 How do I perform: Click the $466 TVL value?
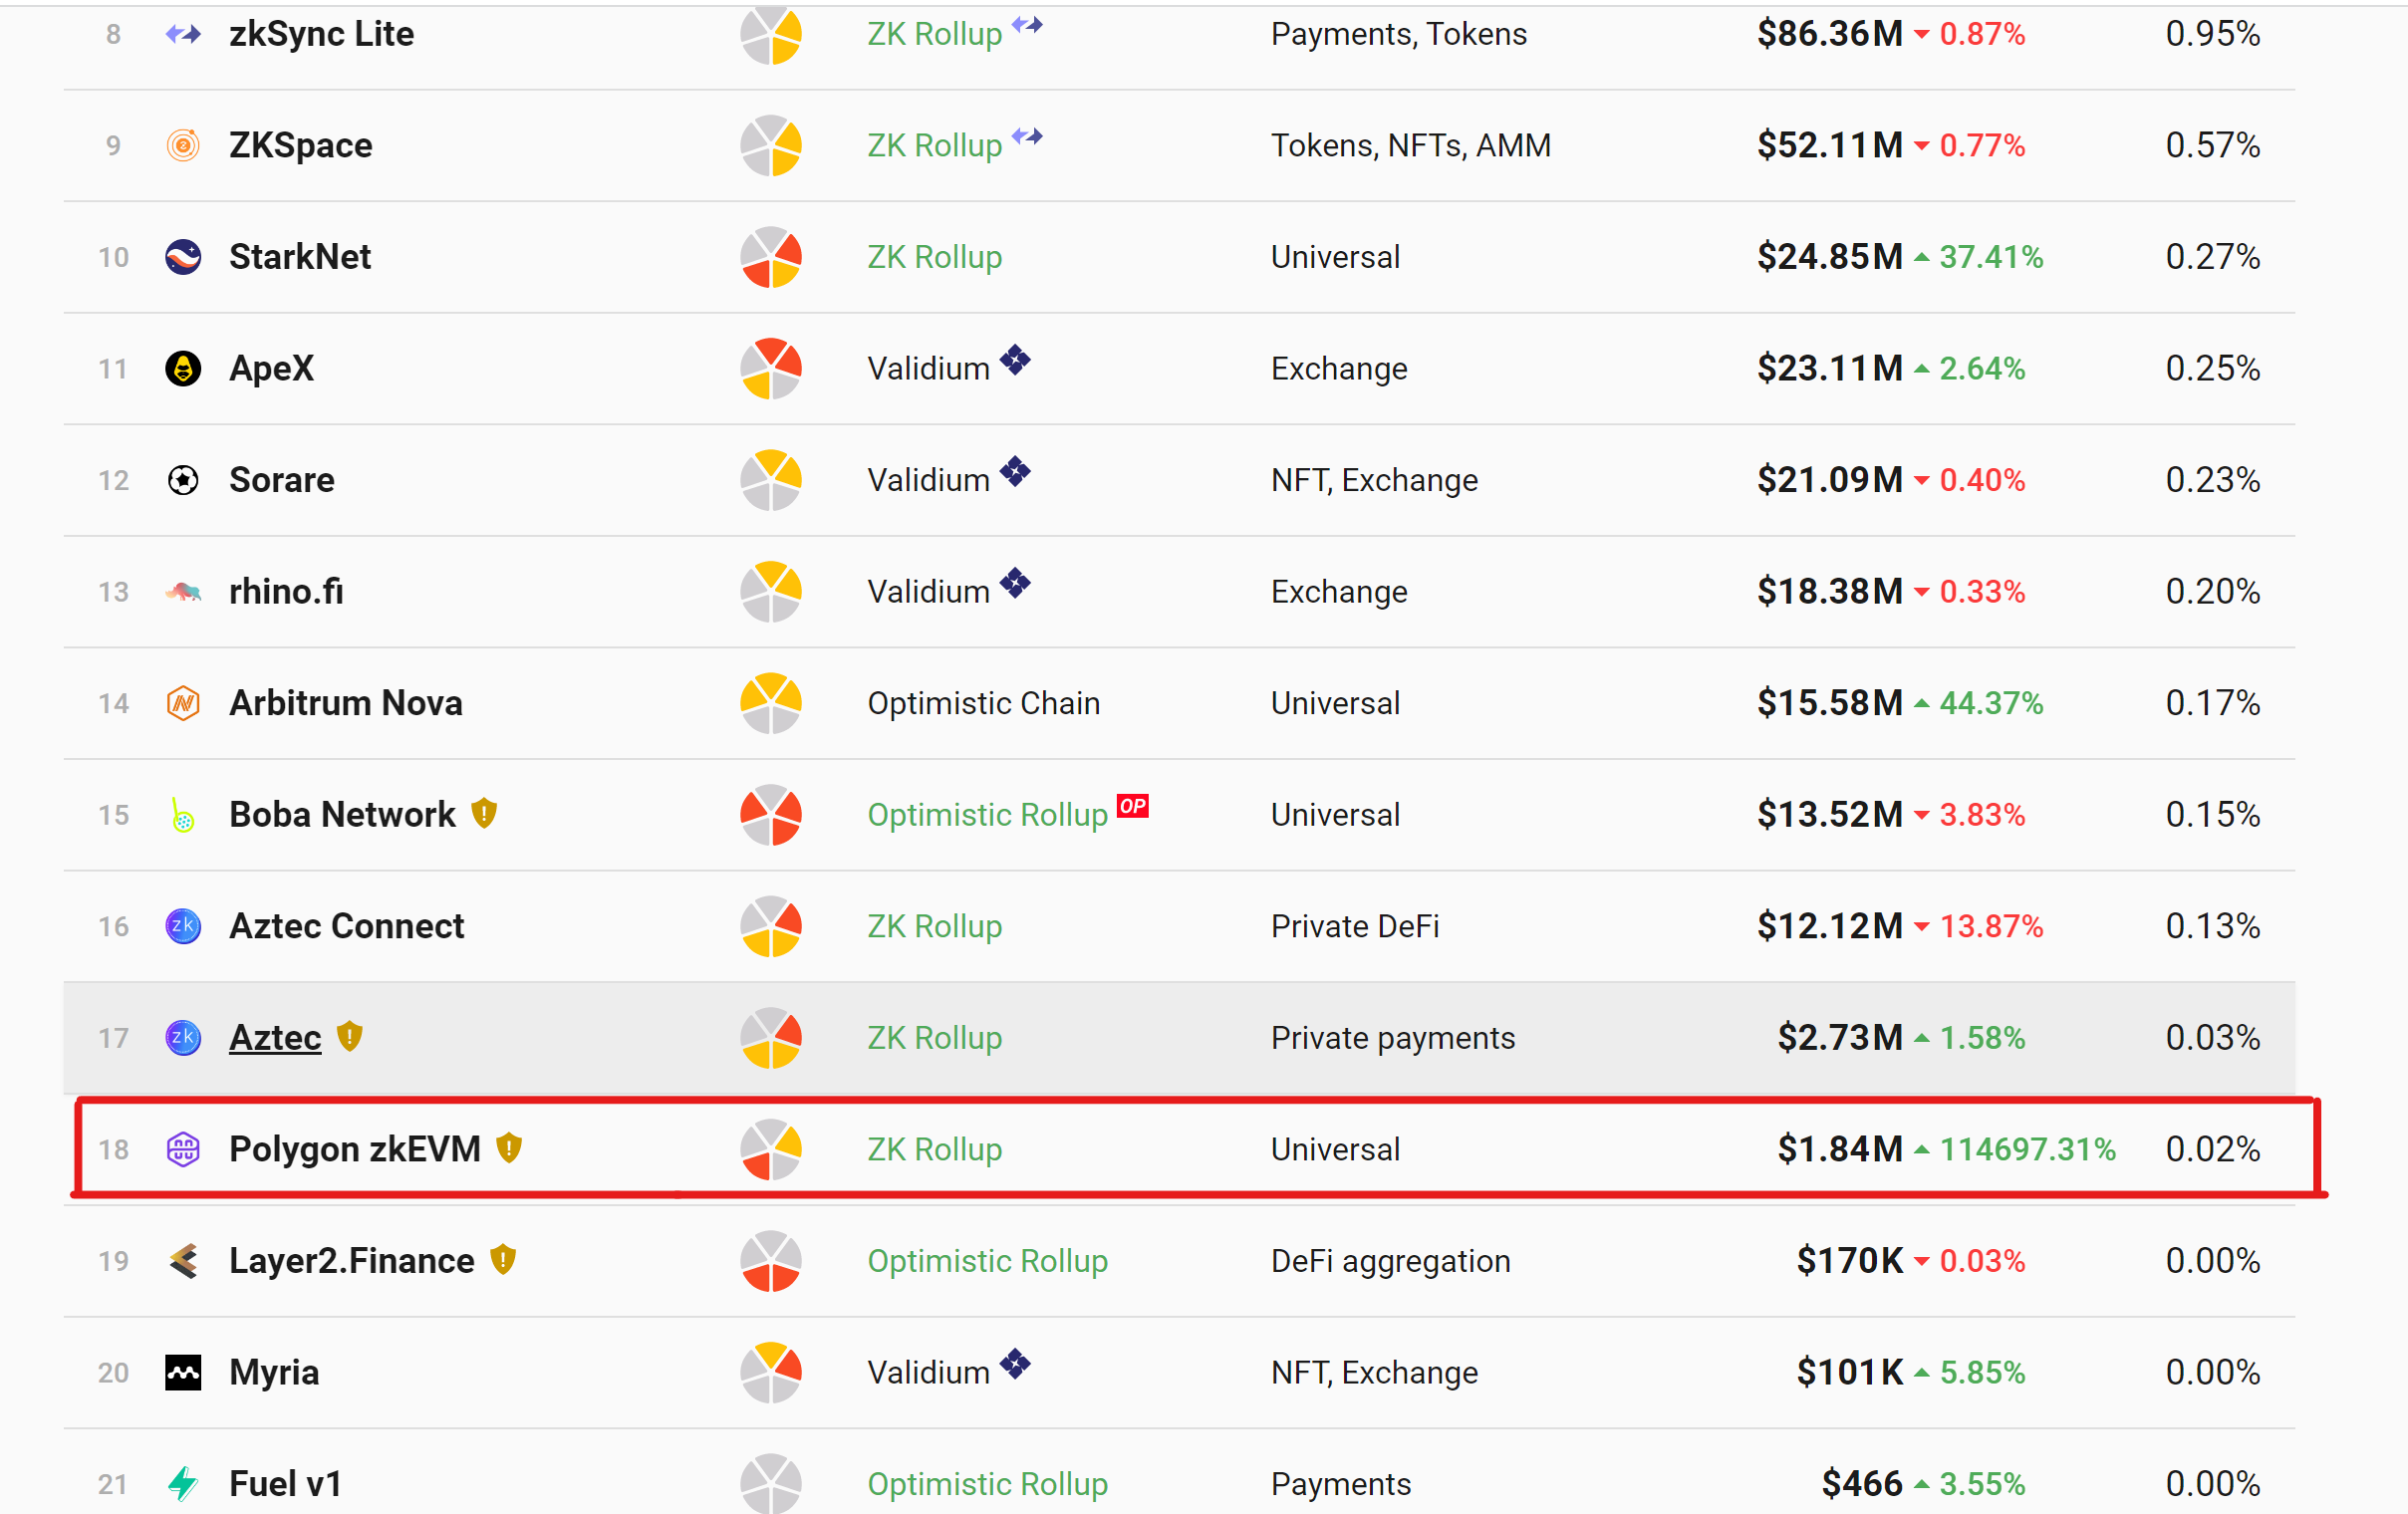coord(1862,1484)
